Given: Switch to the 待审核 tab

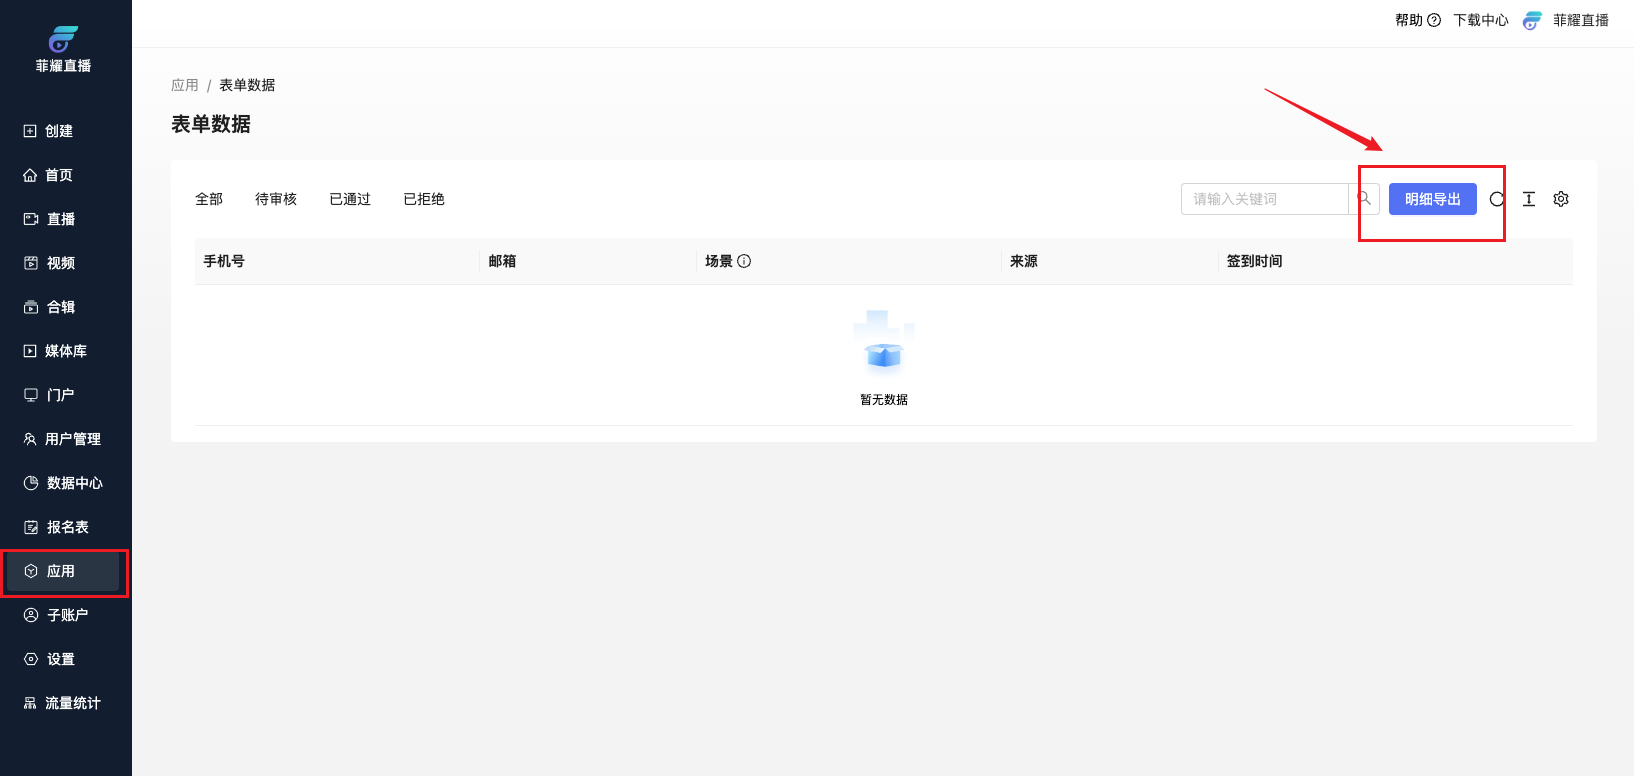Looking at the screenshot, I should click(x=276, y=199).
